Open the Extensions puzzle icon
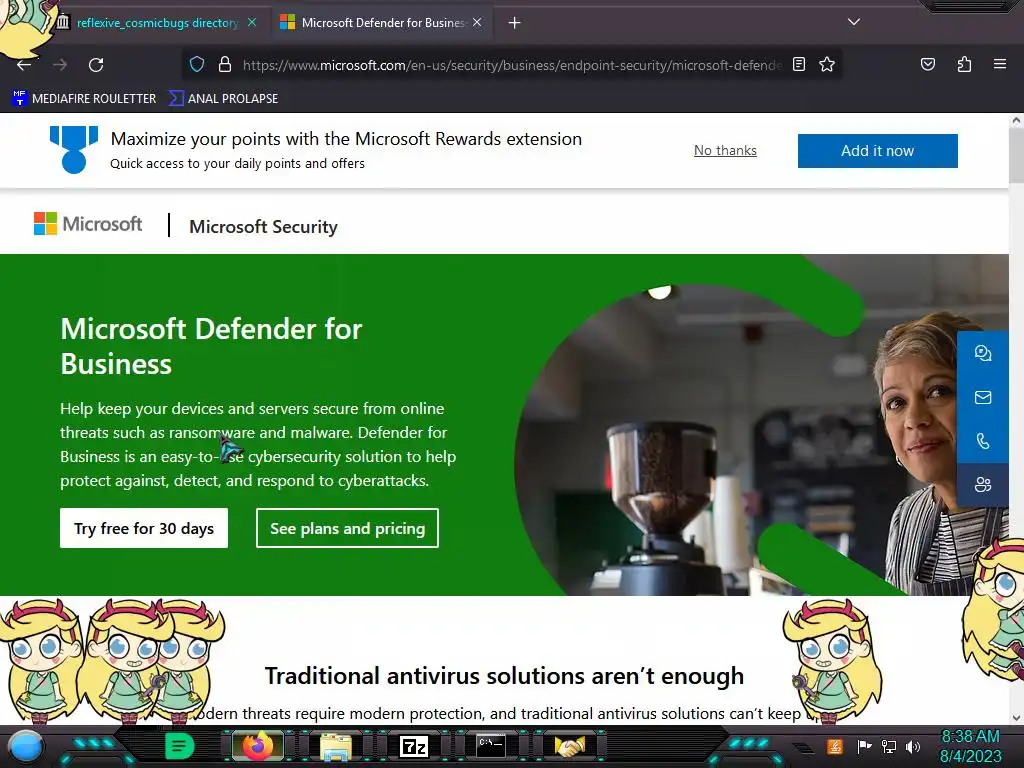The height and width of the screenshot is (768, 1024). click(964, 64)
